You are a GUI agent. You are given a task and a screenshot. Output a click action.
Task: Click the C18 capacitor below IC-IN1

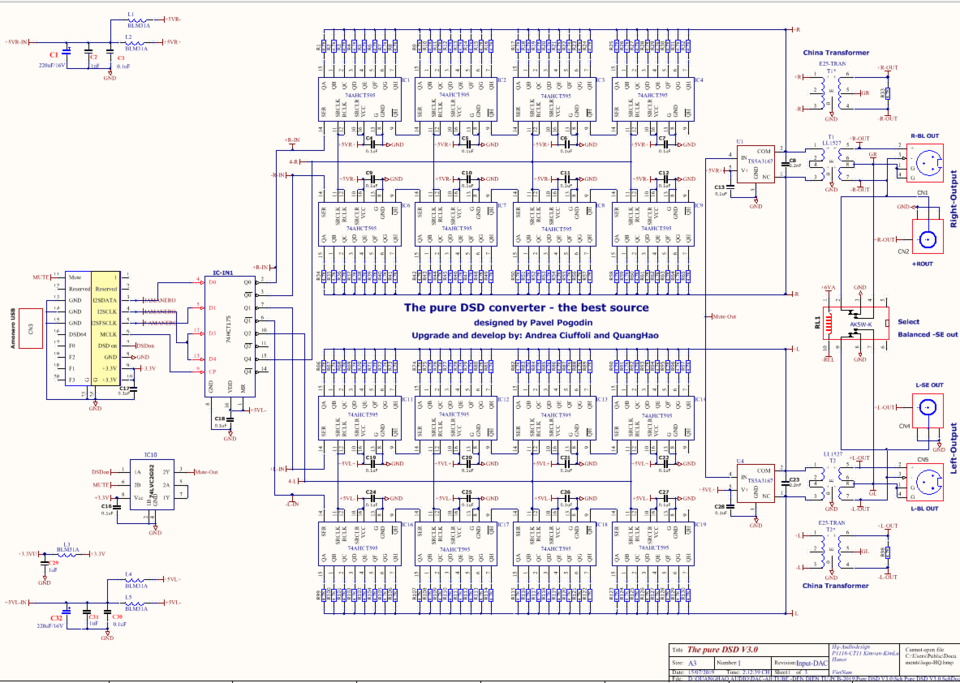230,420
